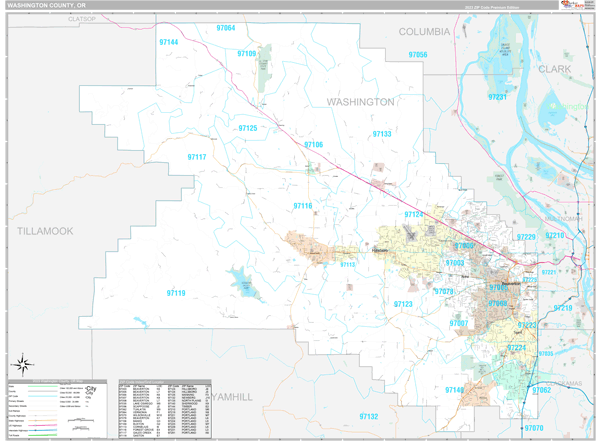Select the COLUMBIA county label

(x=424, y=32)
